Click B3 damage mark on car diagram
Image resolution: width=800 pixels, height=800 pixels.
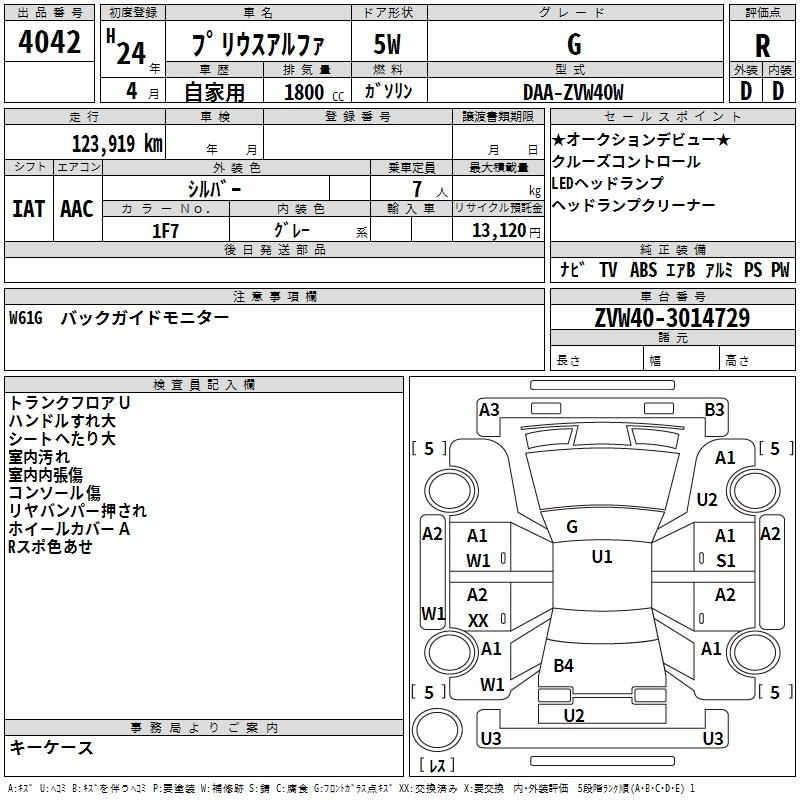714,410
